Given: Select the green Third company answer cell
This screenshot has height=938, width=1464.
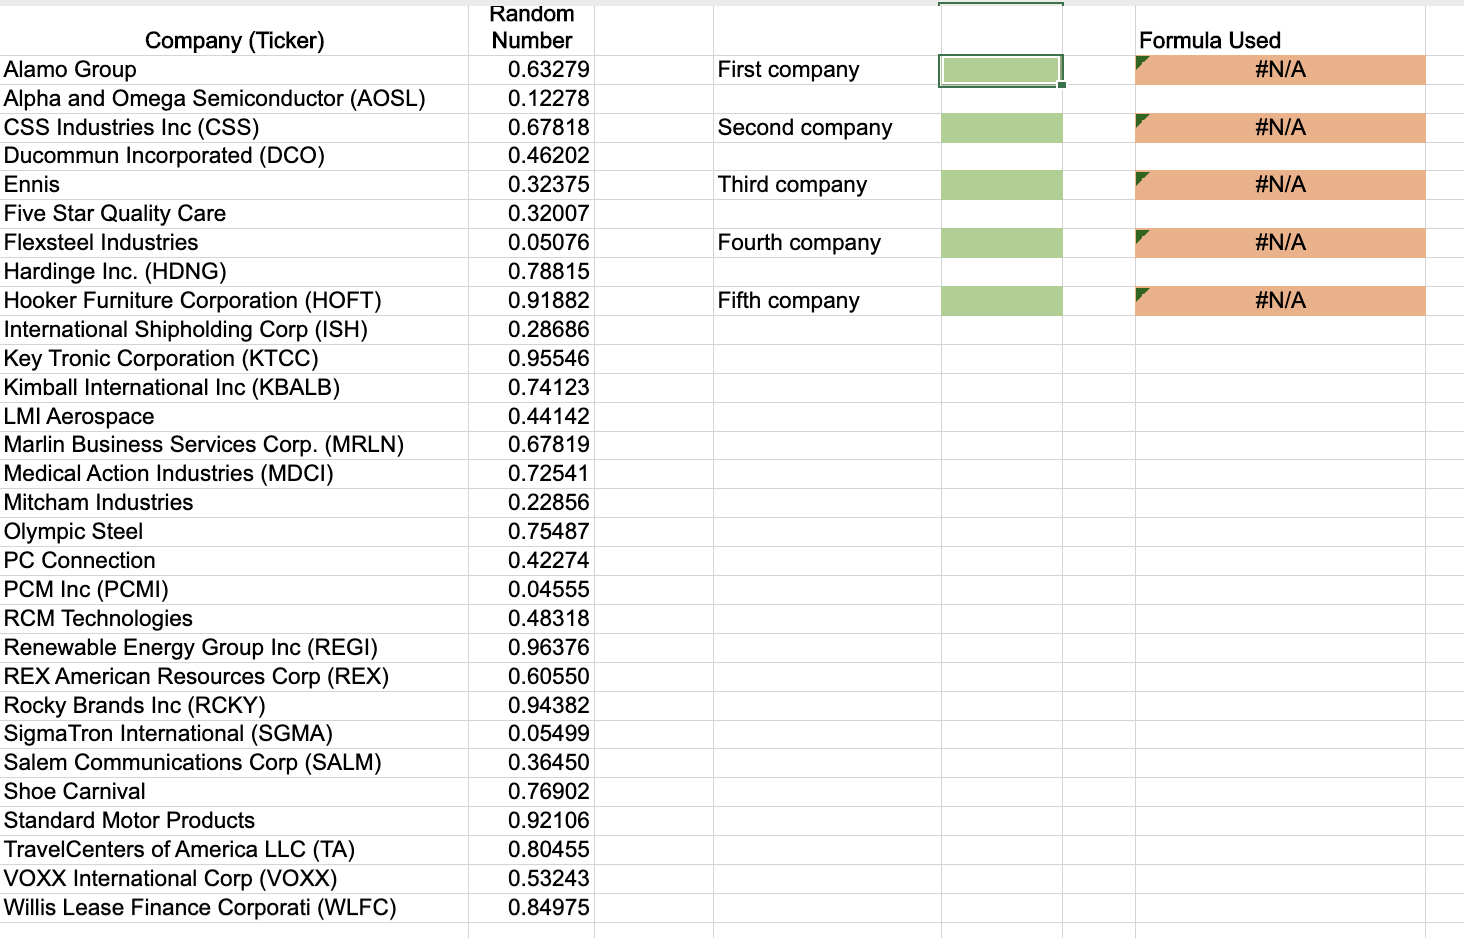Looking at the screenshot, I should 1001,185.
